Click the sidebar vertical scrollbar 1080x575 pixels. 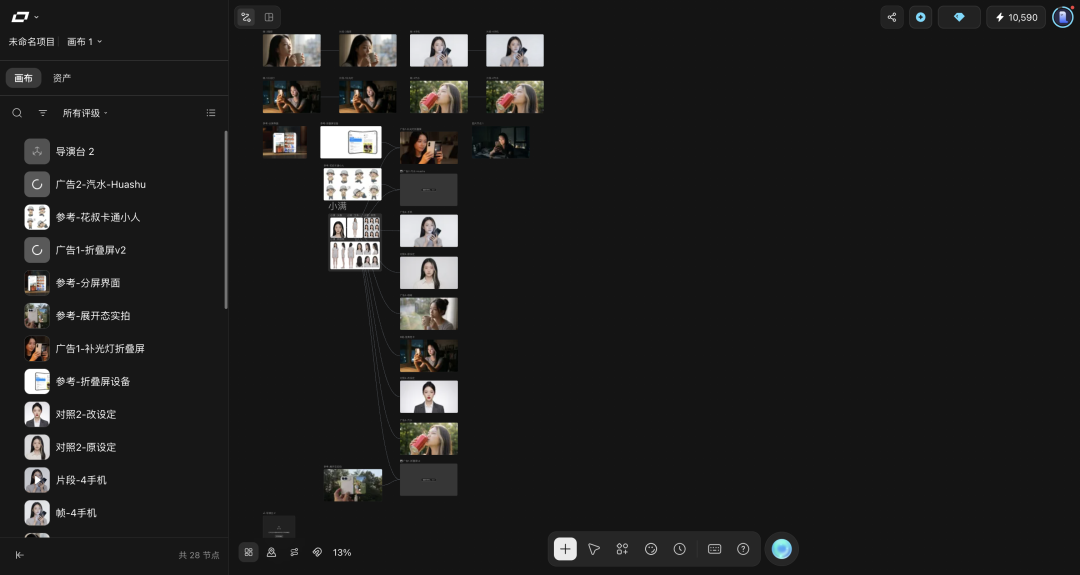(225, 219)
